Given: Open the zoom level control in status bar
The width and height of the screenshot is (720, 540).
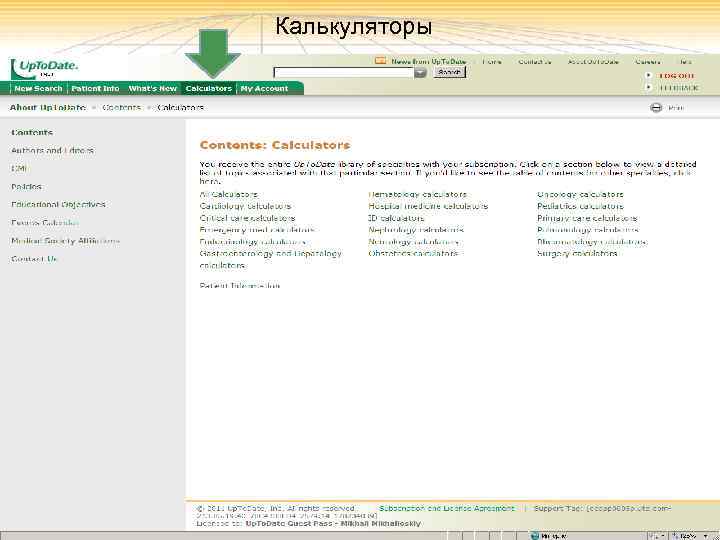Looking at the screenshot, I should 690,536.
